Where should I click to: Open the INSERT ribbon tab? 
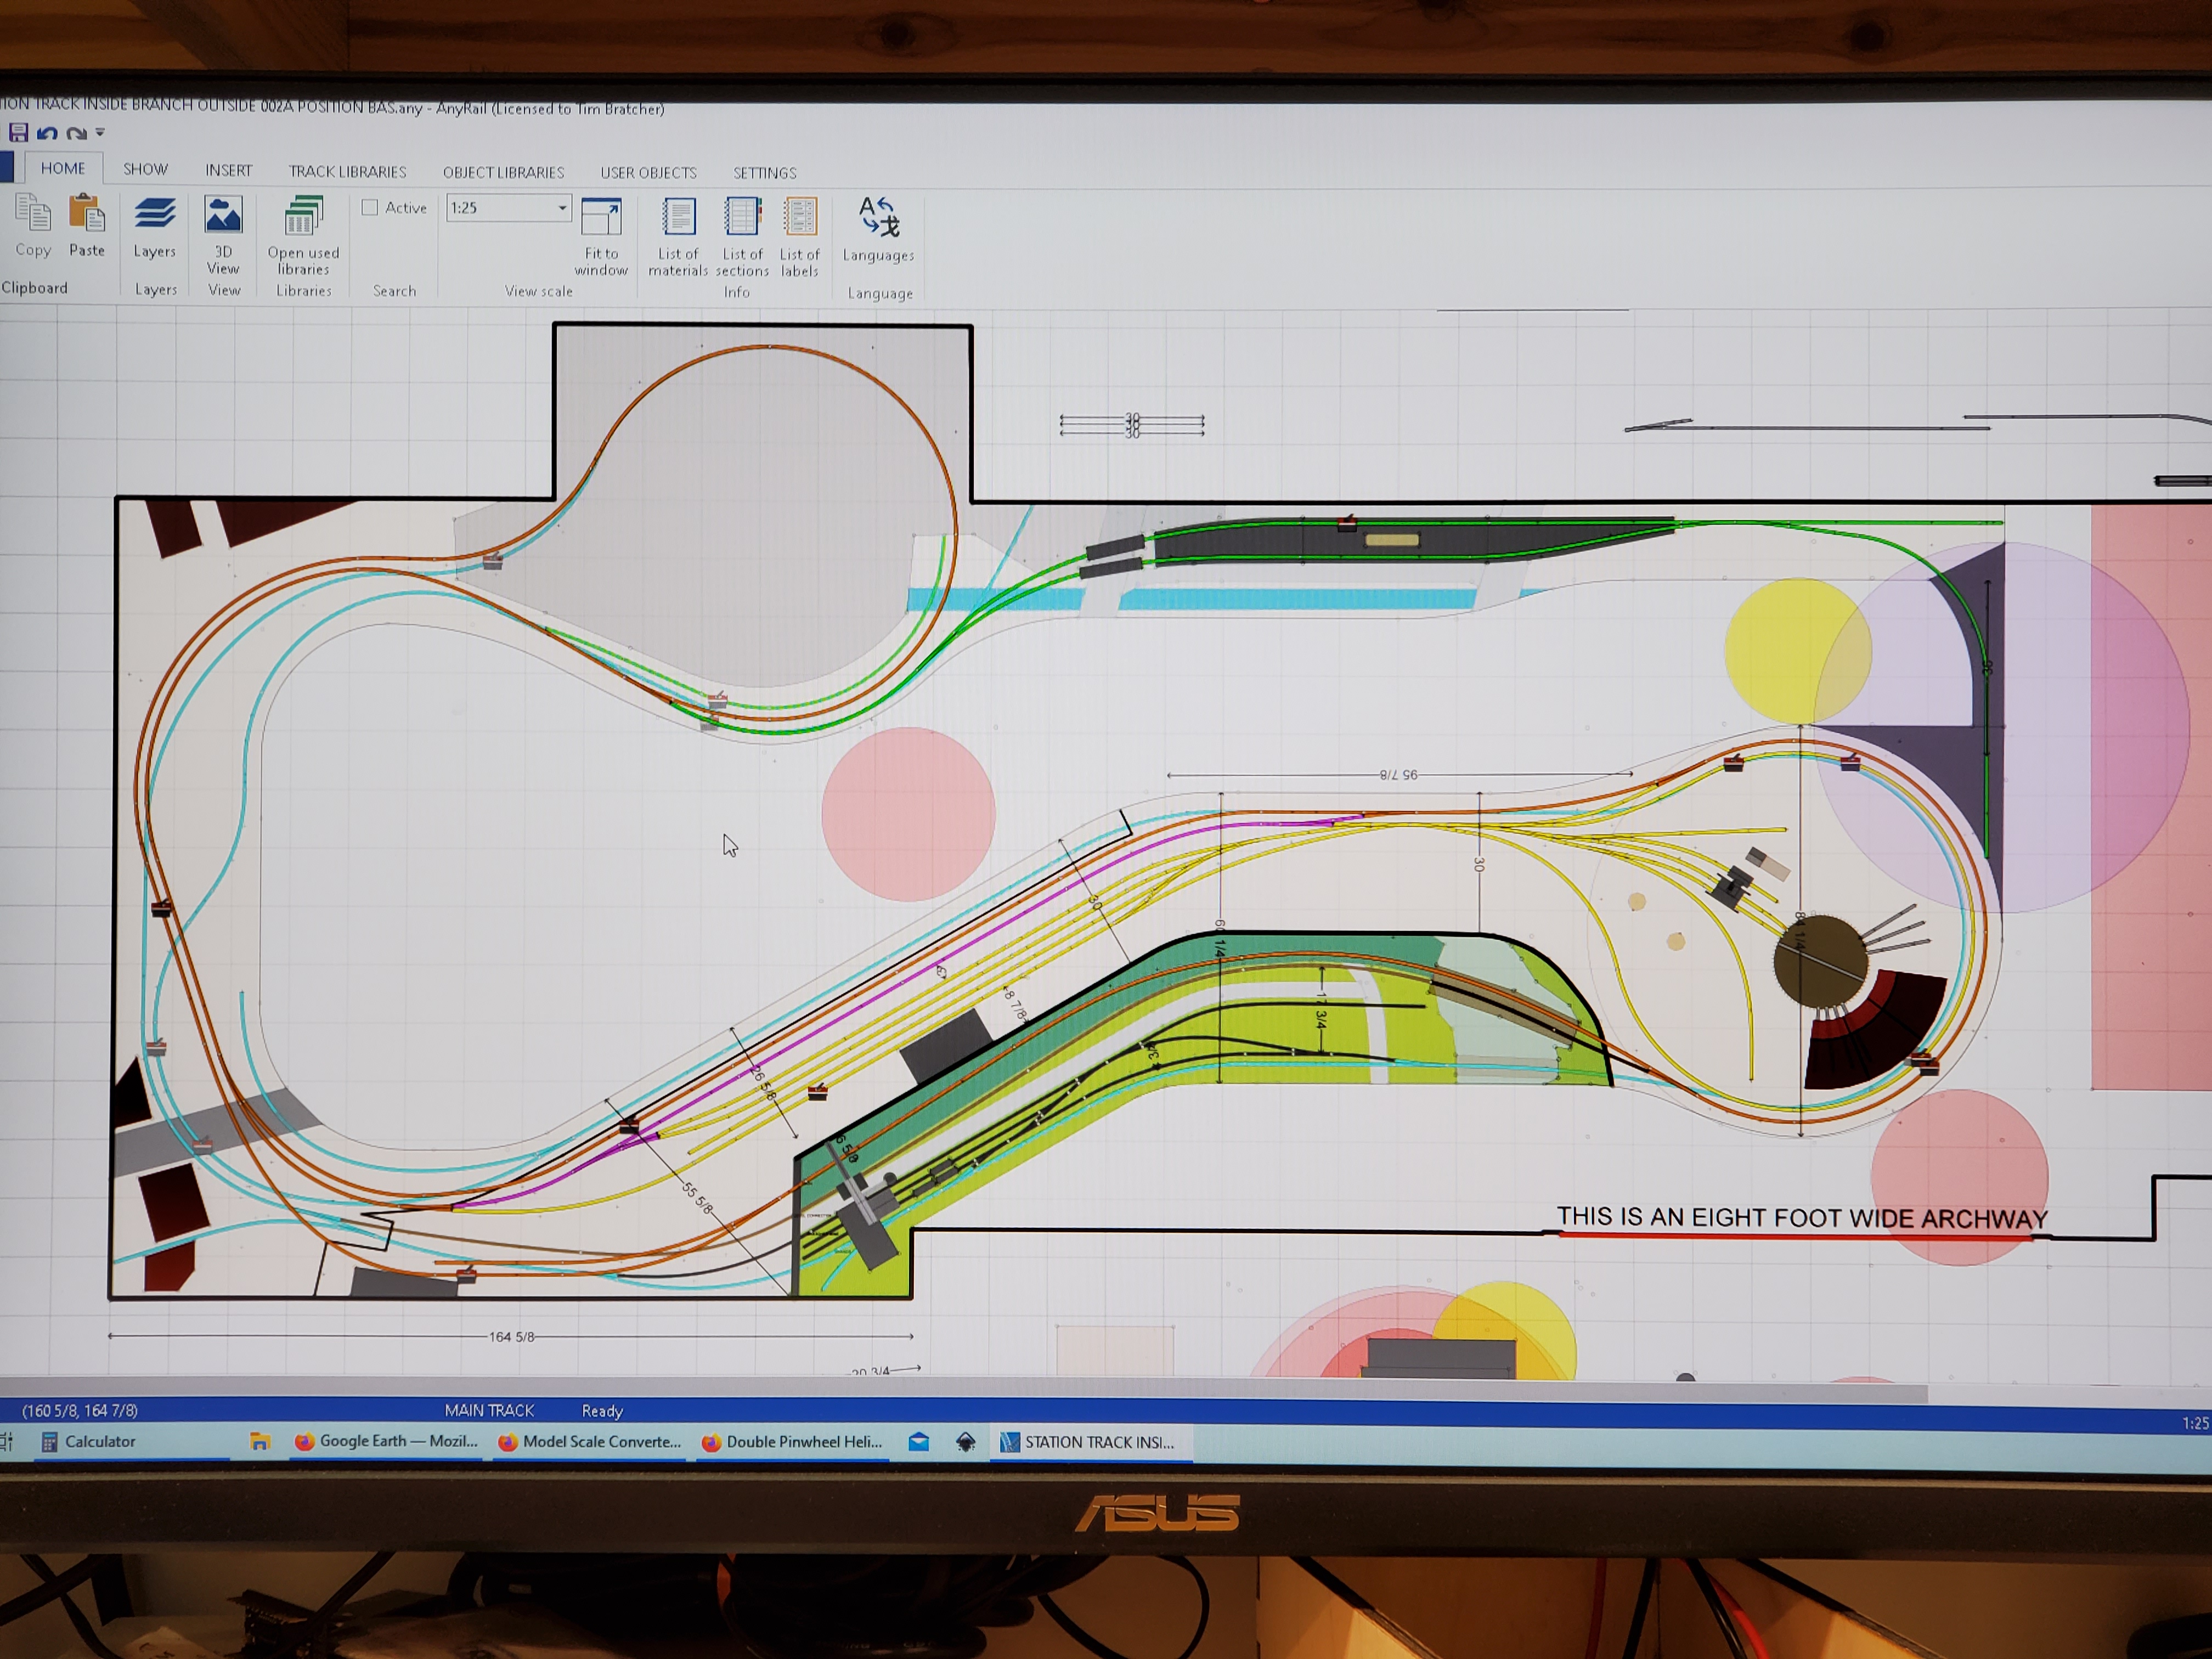tap(229, 170)
